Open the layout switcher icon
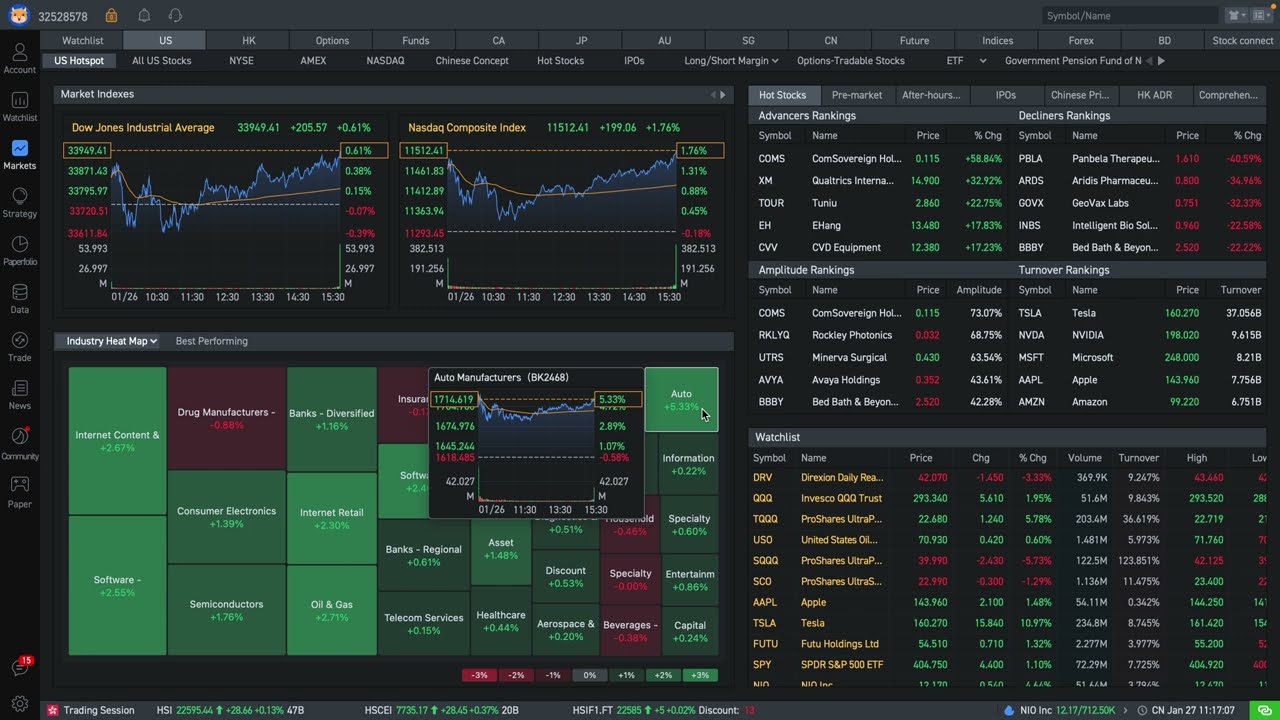 coord(1262,16)
